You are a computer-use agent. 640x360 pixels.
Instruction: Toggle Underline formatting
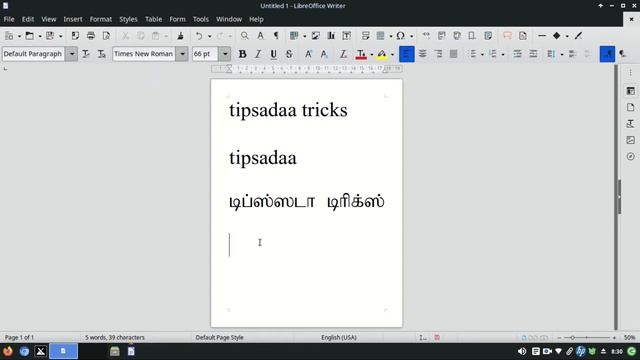click(273, 54)
